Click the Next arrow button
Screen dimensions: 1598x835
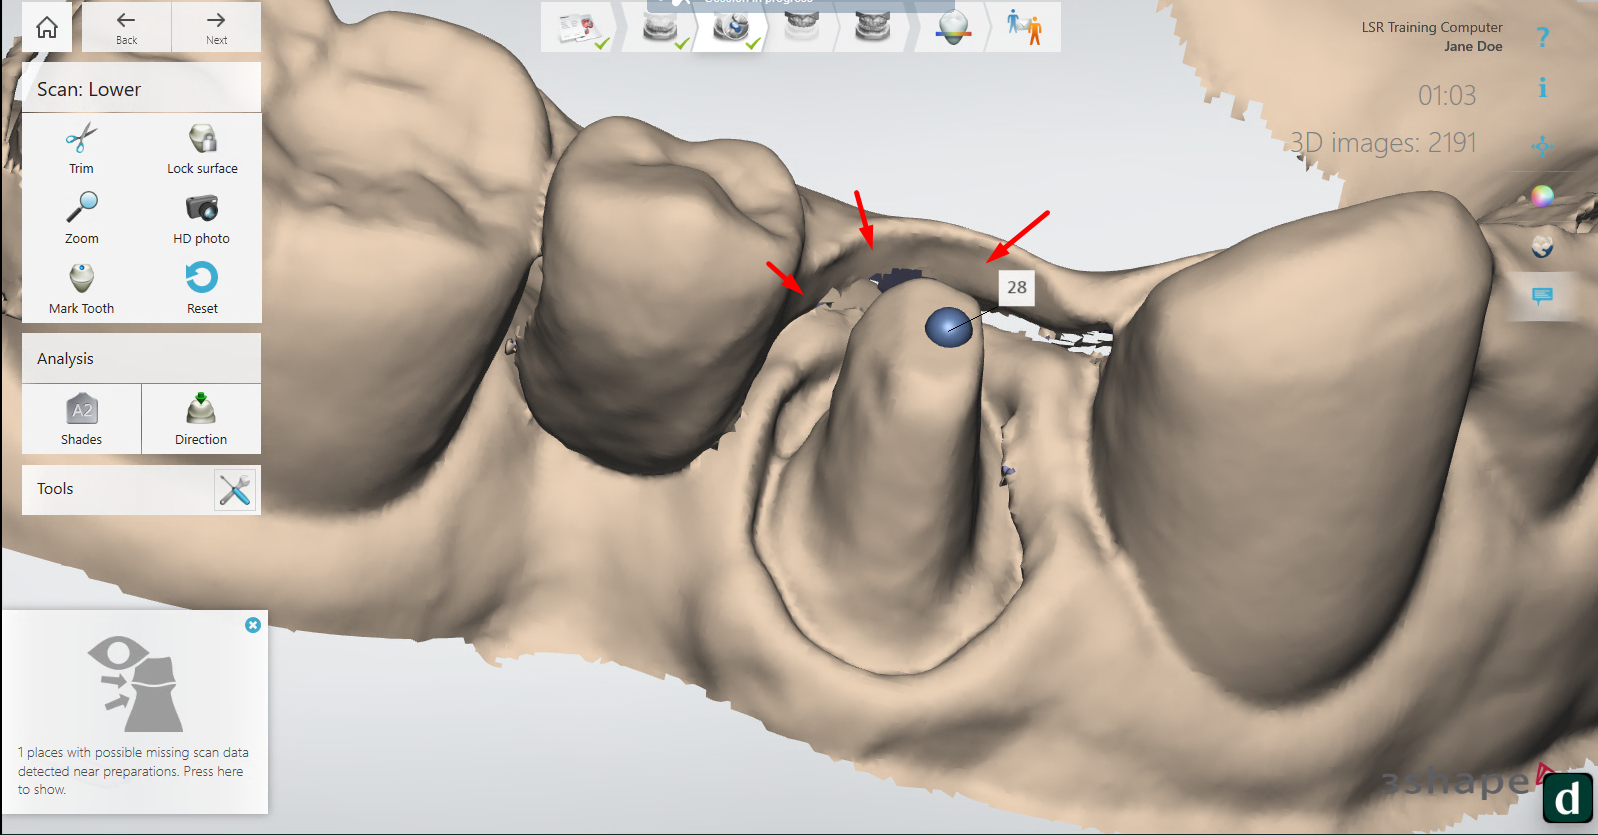click(216, 27)
